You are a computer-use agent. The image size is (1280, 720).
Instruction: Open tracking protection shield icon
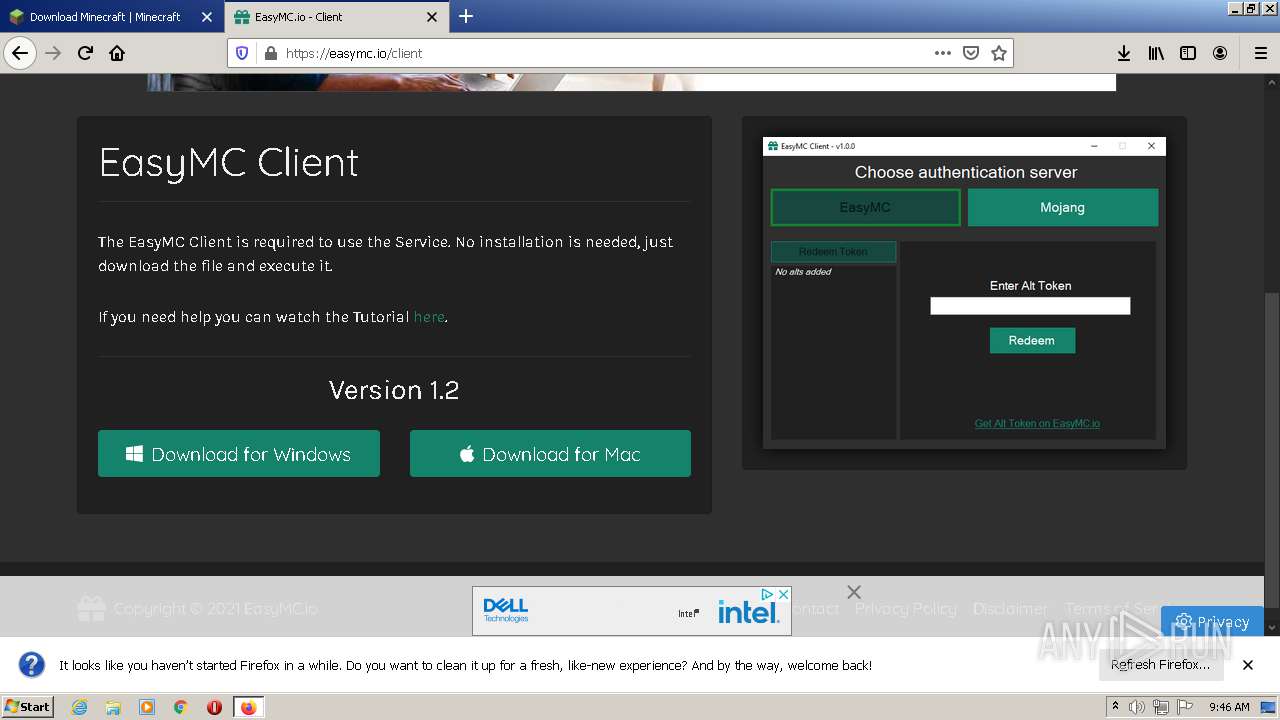[242, 53]
